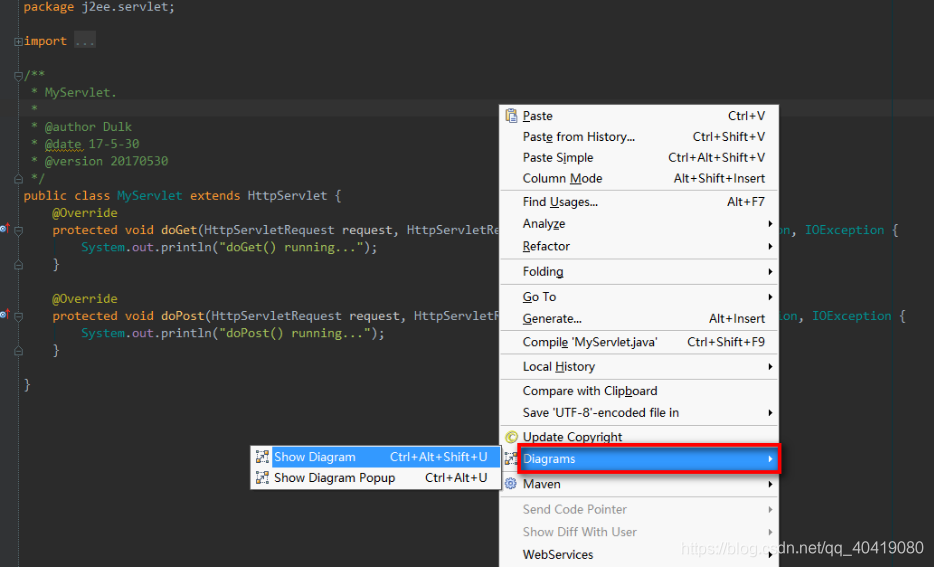This screenshot has height=567, width=934.
Task: Select Show Diagram in submenu
Action: click(375, 457)
